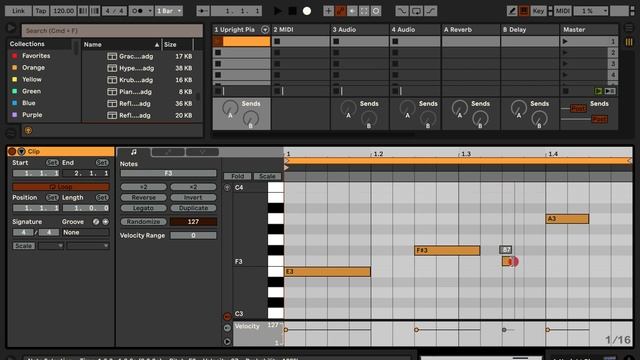640x360 pixels.
Task: Select the Master track header
Action: tap(589, 29)
